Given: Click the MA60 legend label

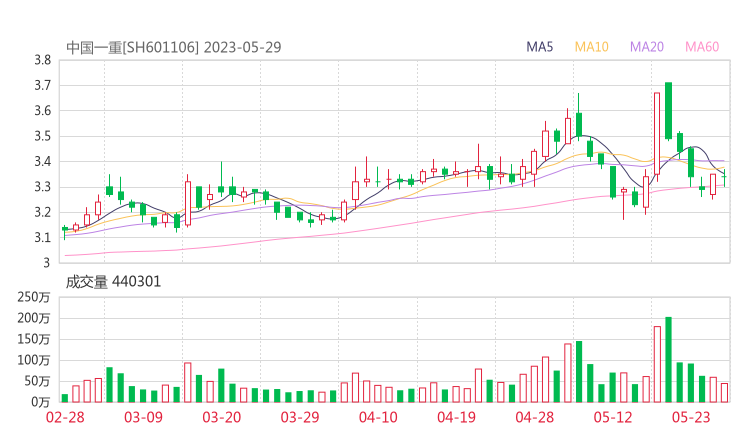Looking at the screenshot, I should (x=702, y=47).
